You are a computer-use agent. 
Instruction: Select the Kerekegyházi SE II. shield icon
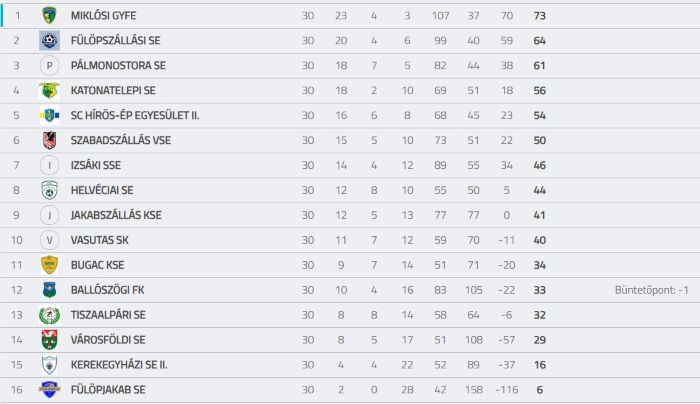click(49, 365)
